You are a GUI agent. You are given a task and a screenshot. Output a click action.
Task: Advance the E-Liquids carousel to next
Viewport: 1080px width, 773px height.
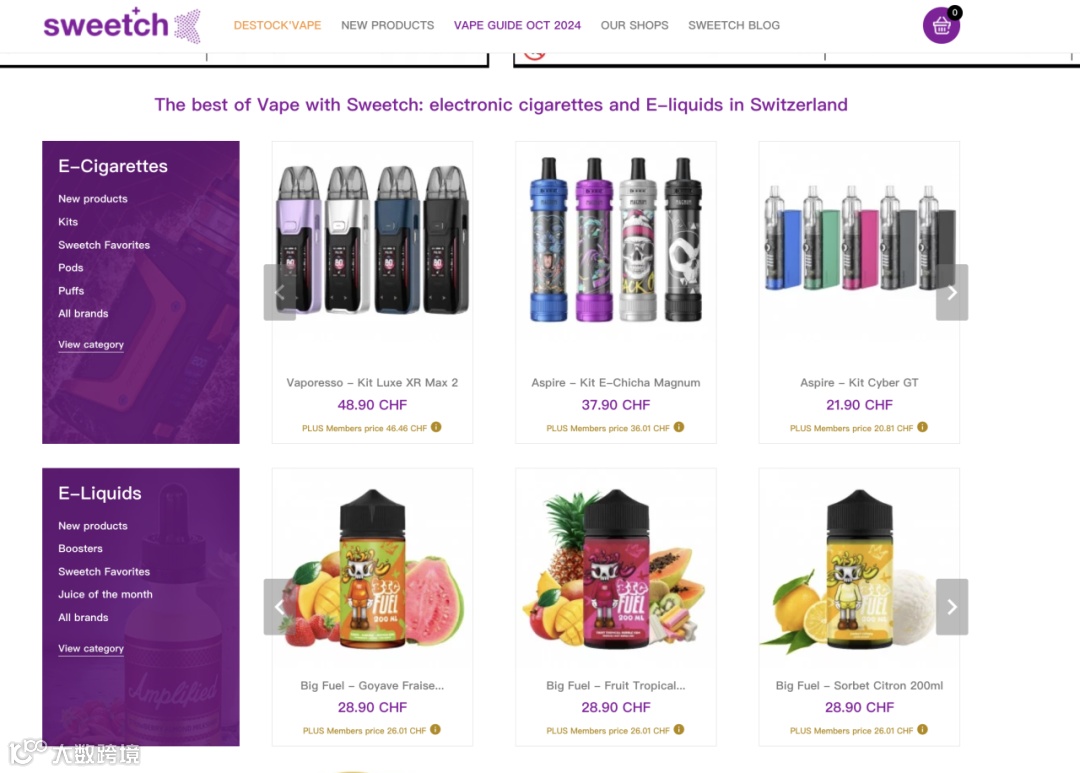pyautogui.click(x=952, y=606)
